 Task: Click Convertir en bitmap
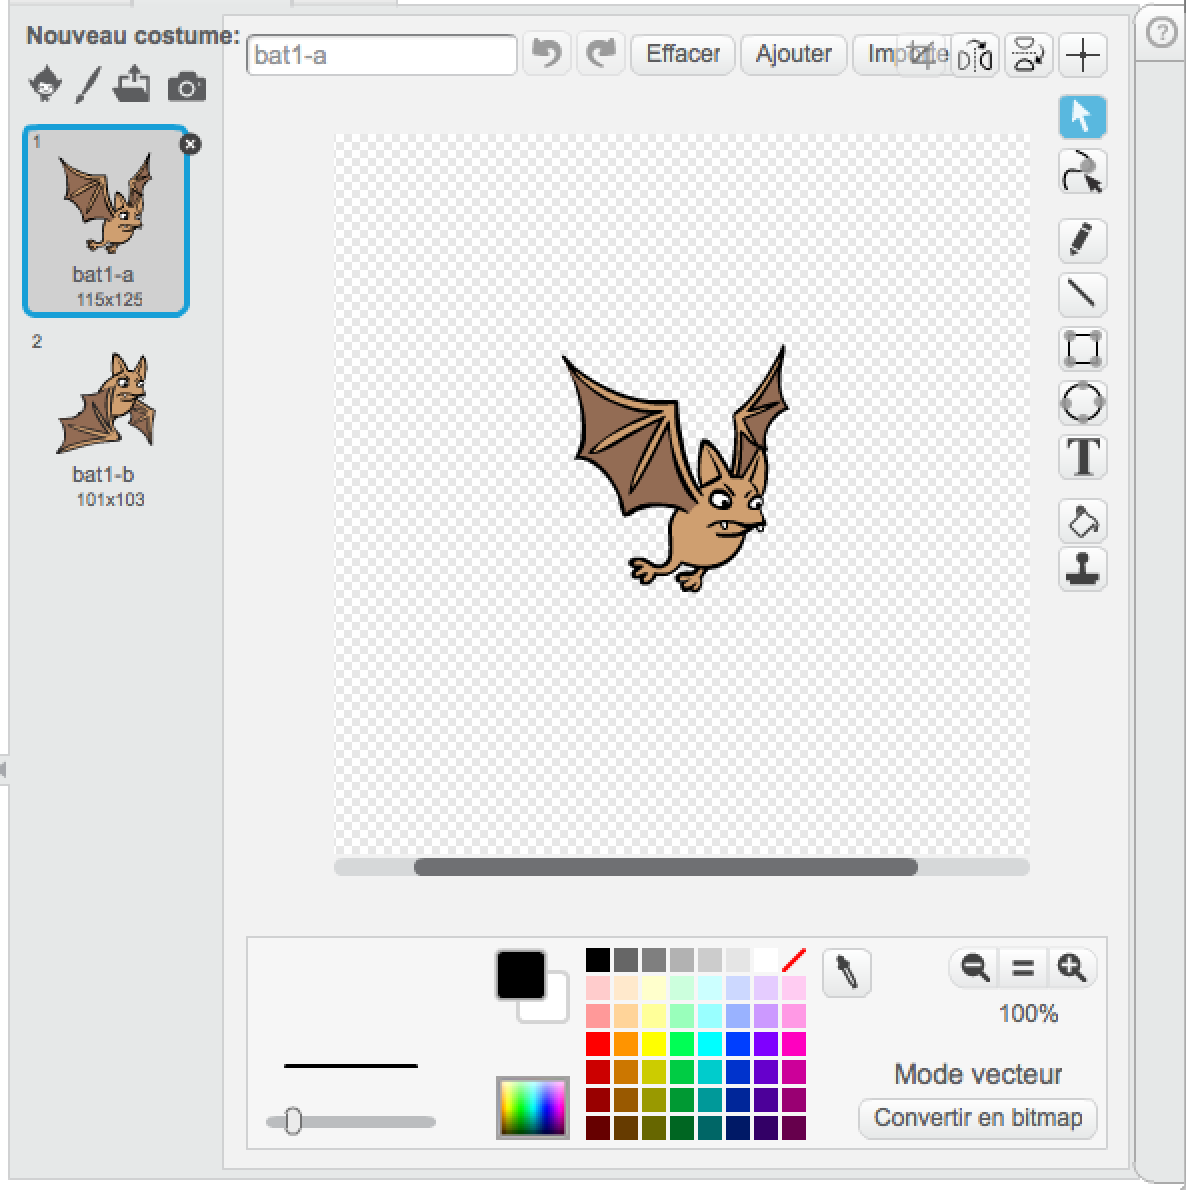coord(977,1119)
